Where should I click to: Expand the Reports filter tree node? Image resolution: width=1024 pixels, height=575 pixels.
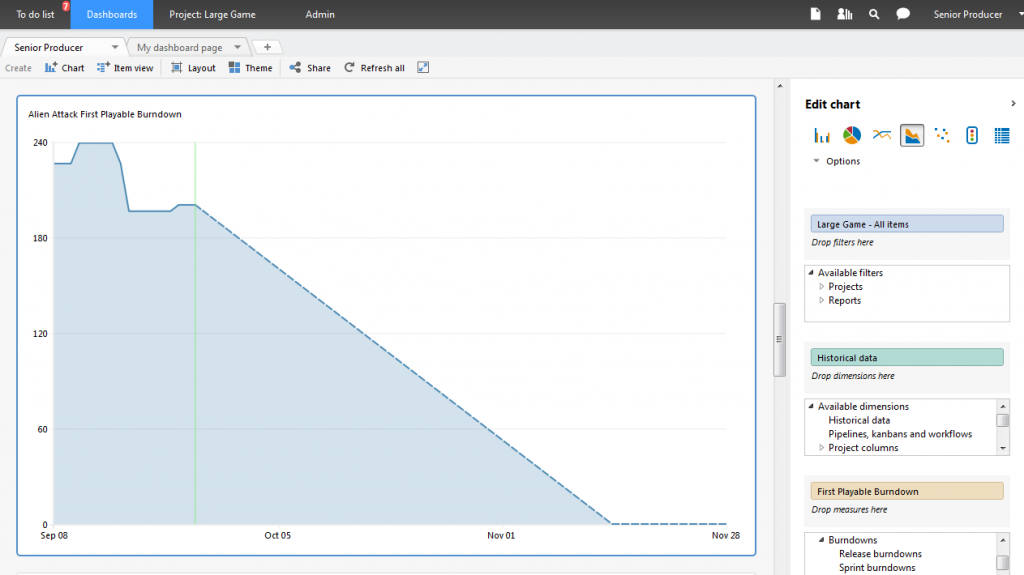coord(822,301)
